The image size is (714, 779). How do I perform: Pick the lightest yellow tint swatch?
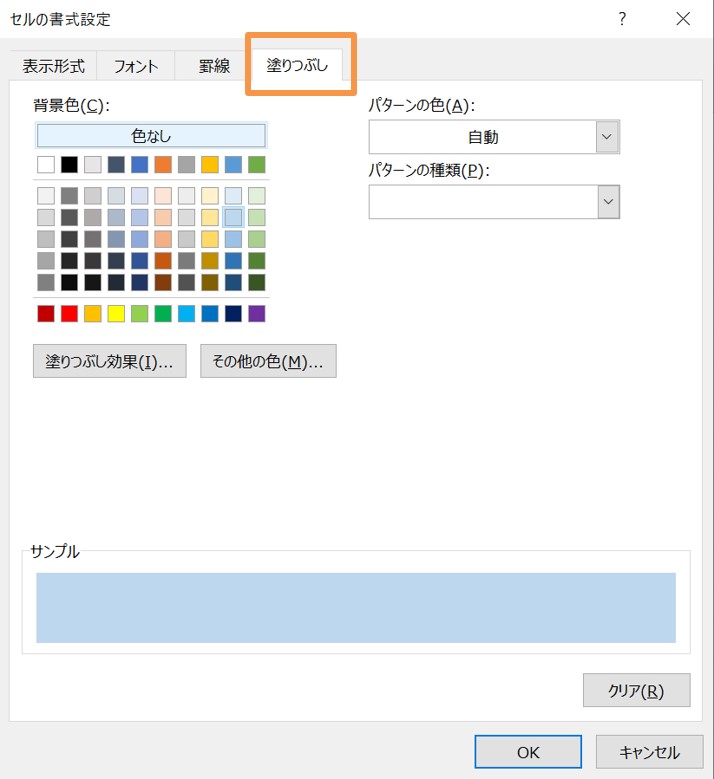(210, 195)
